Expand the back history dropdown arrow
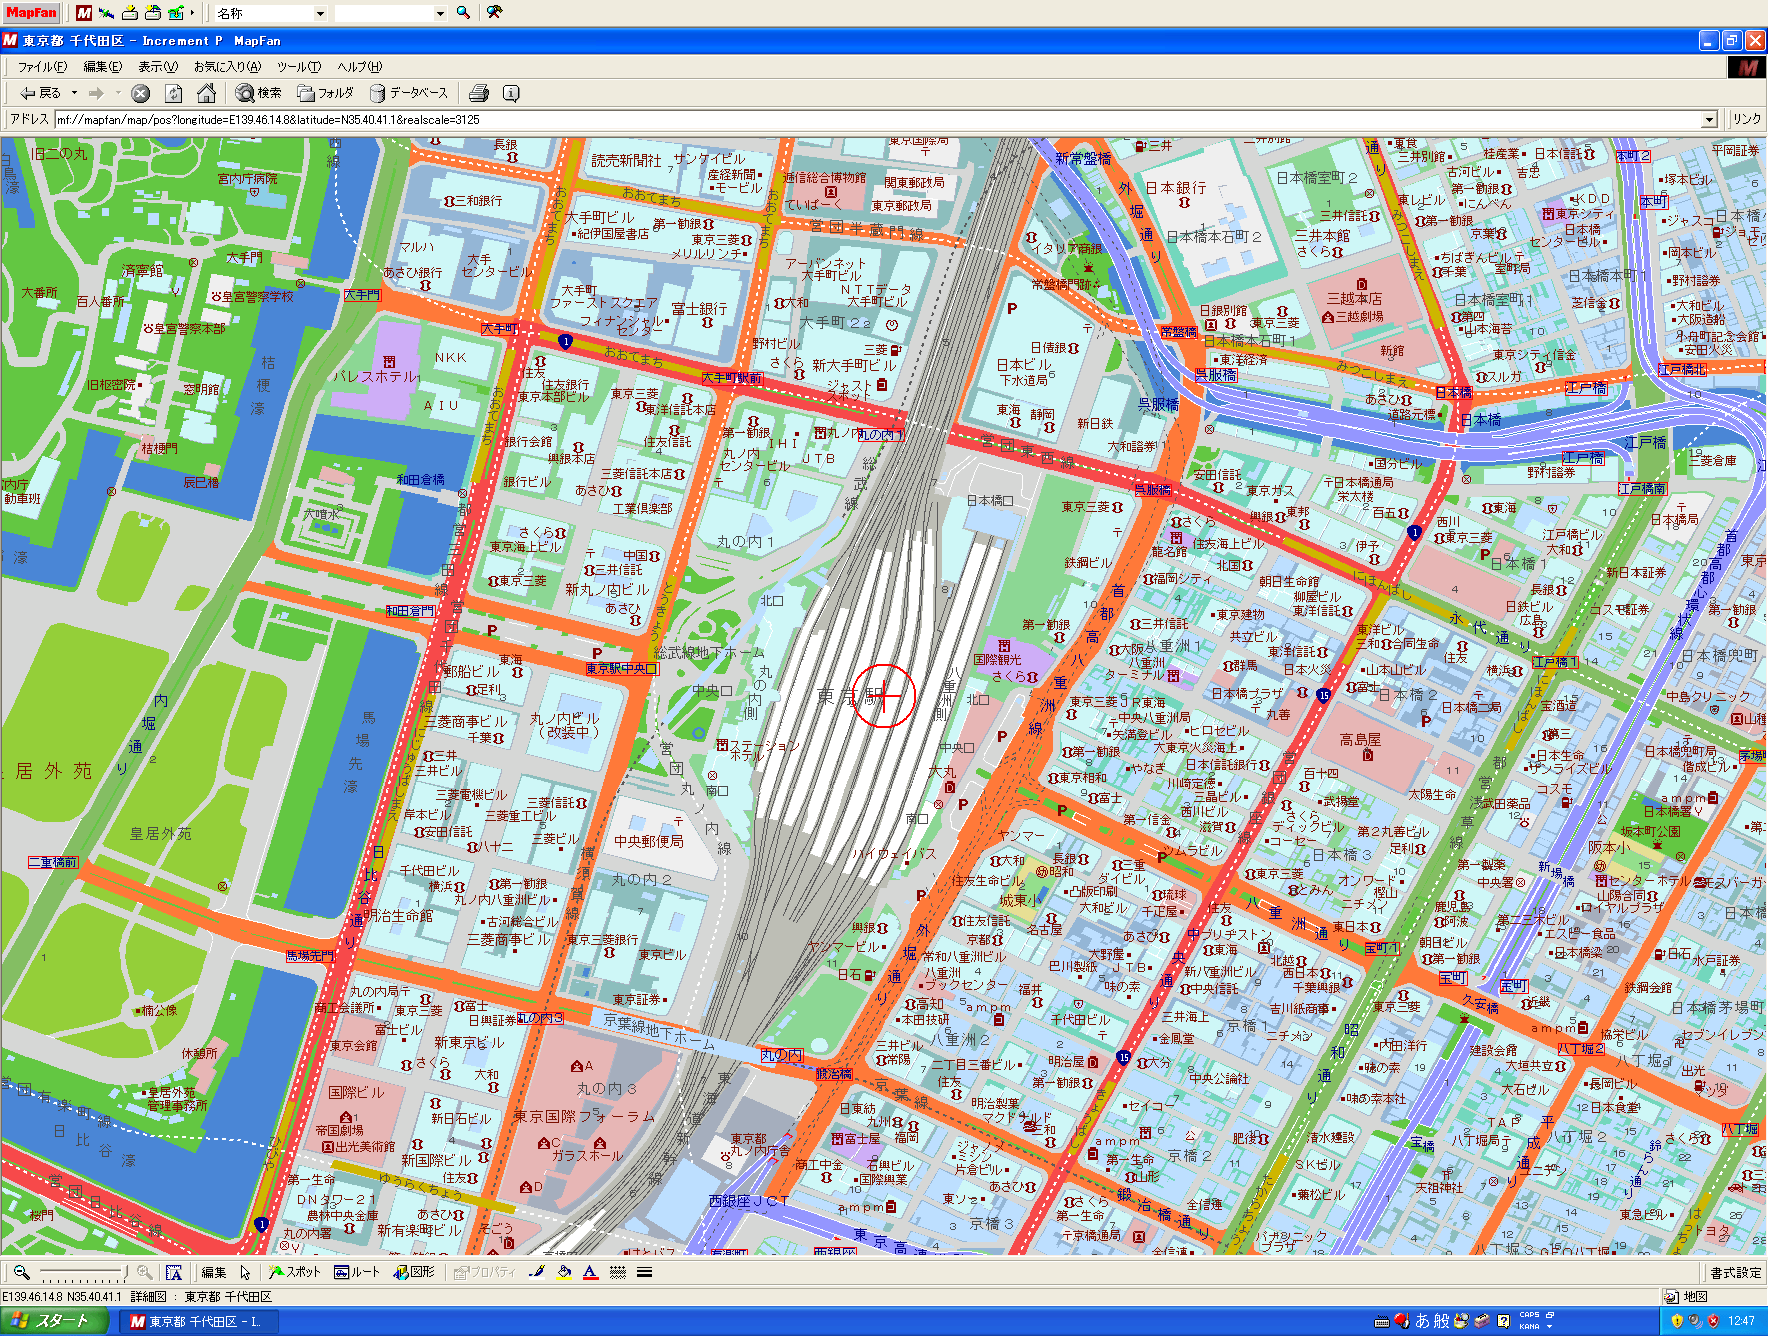 pos(74,93)
